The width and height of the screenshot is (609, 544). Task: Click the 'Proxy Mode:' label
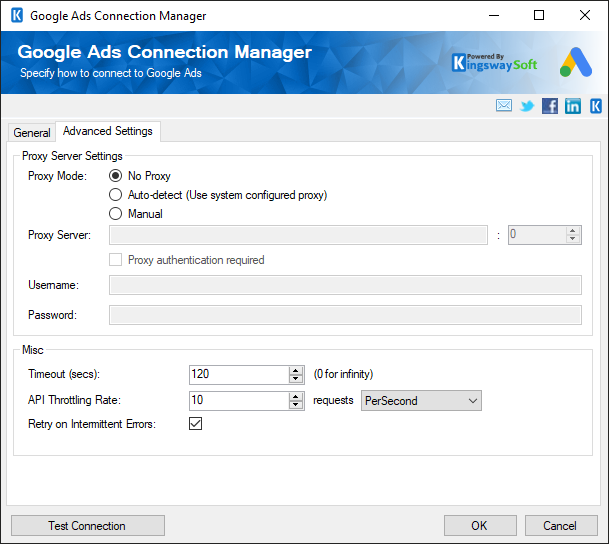(57, 176)
